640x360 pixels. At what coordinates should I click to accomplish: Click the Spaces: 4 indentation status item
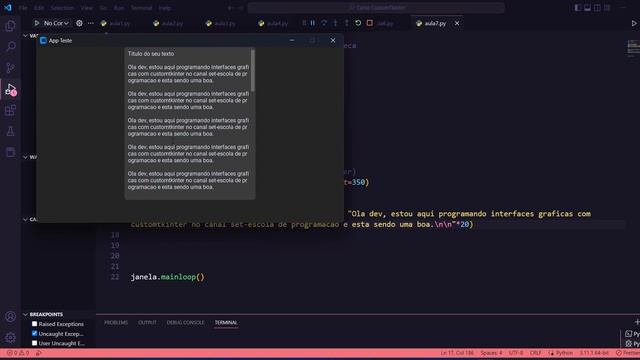pos(491,353)
